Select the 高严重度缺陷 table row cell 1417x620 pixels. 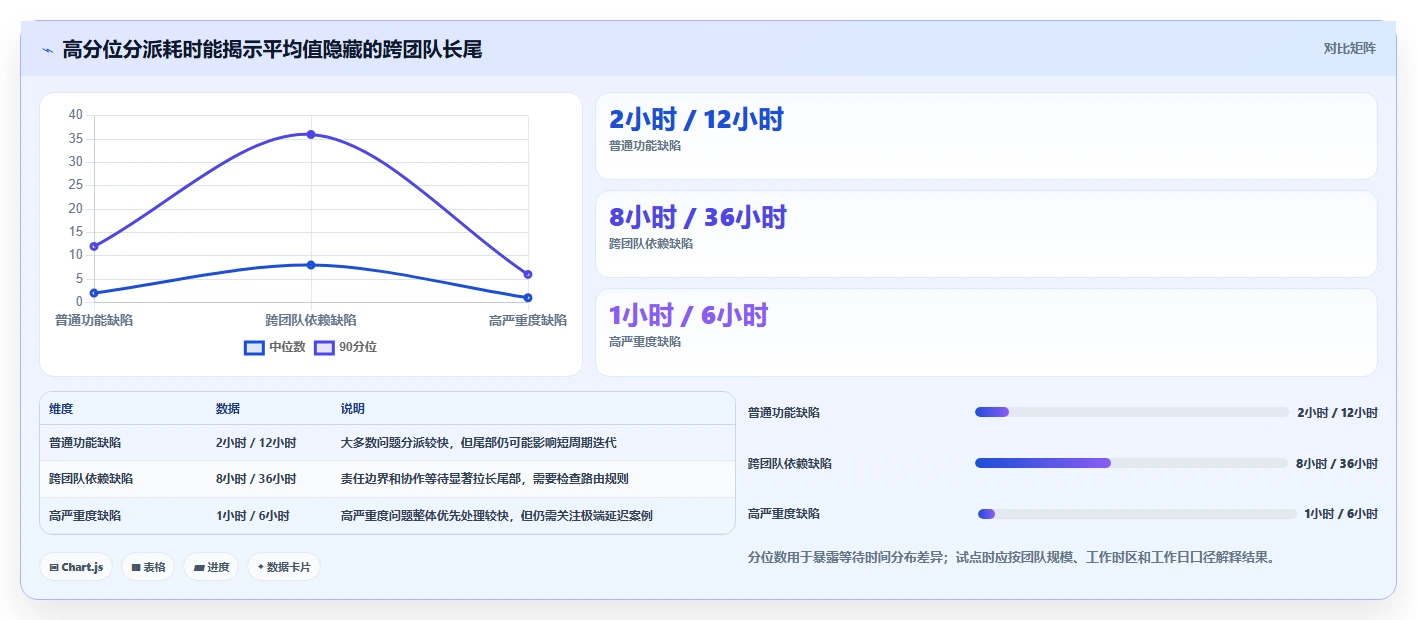tap(85, 516)
